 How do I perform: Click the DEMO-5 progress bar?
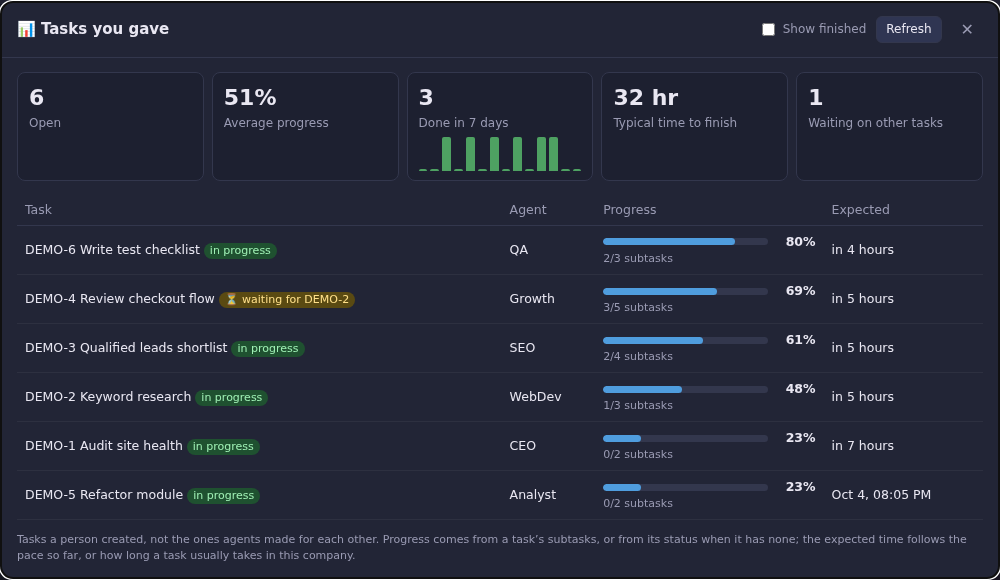coord(685,487)
